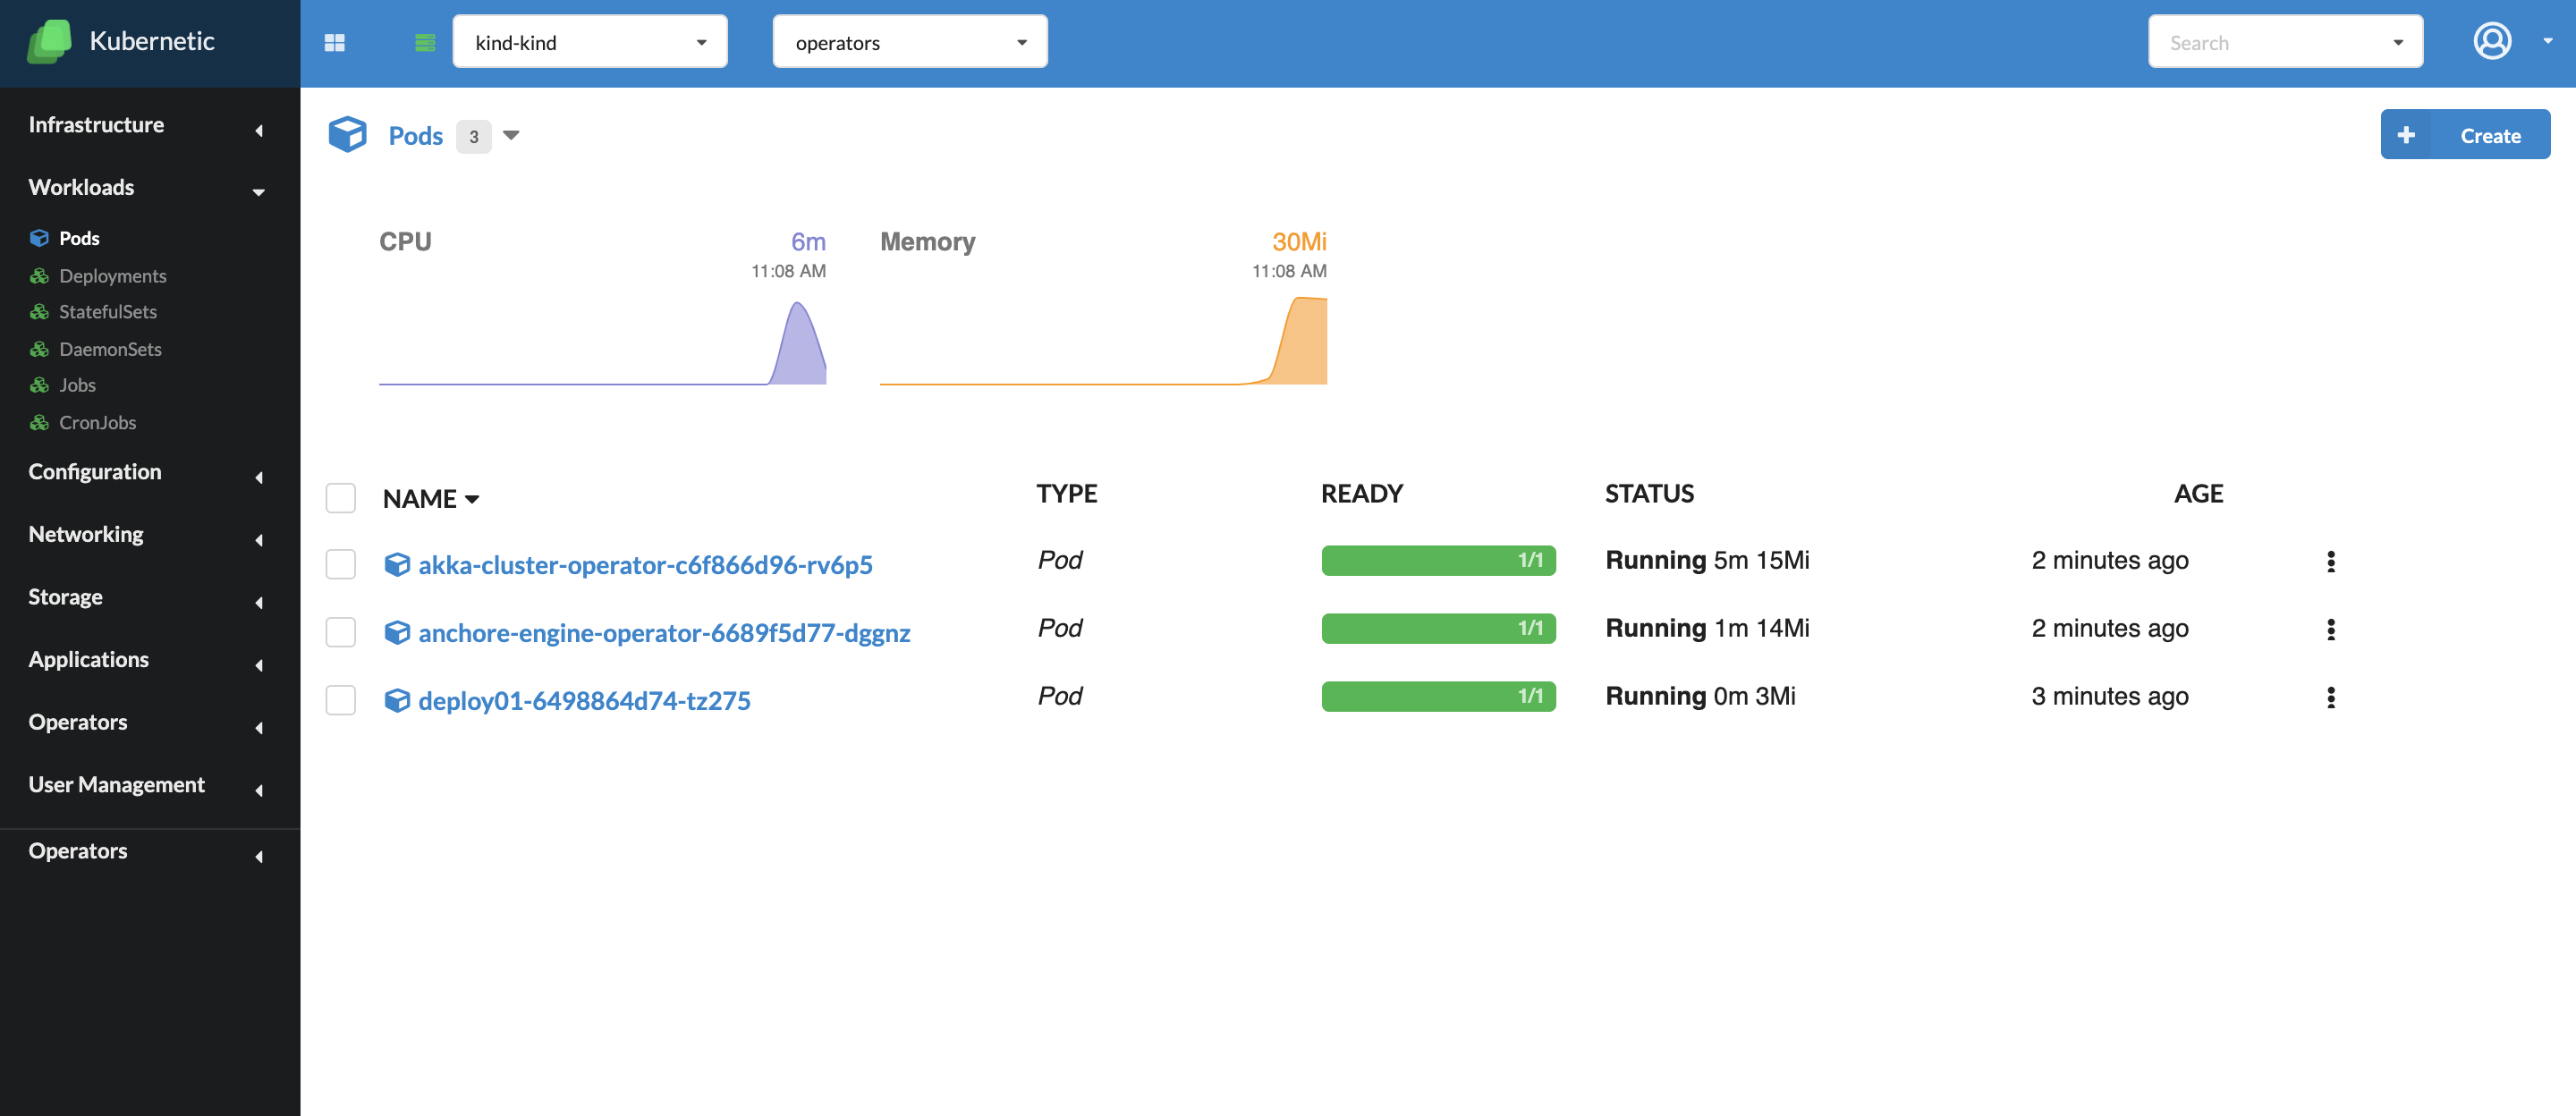Screen dimensions: 2576x1116
Task: Click the user profile icon top-right
Action: coord(2490,41)
